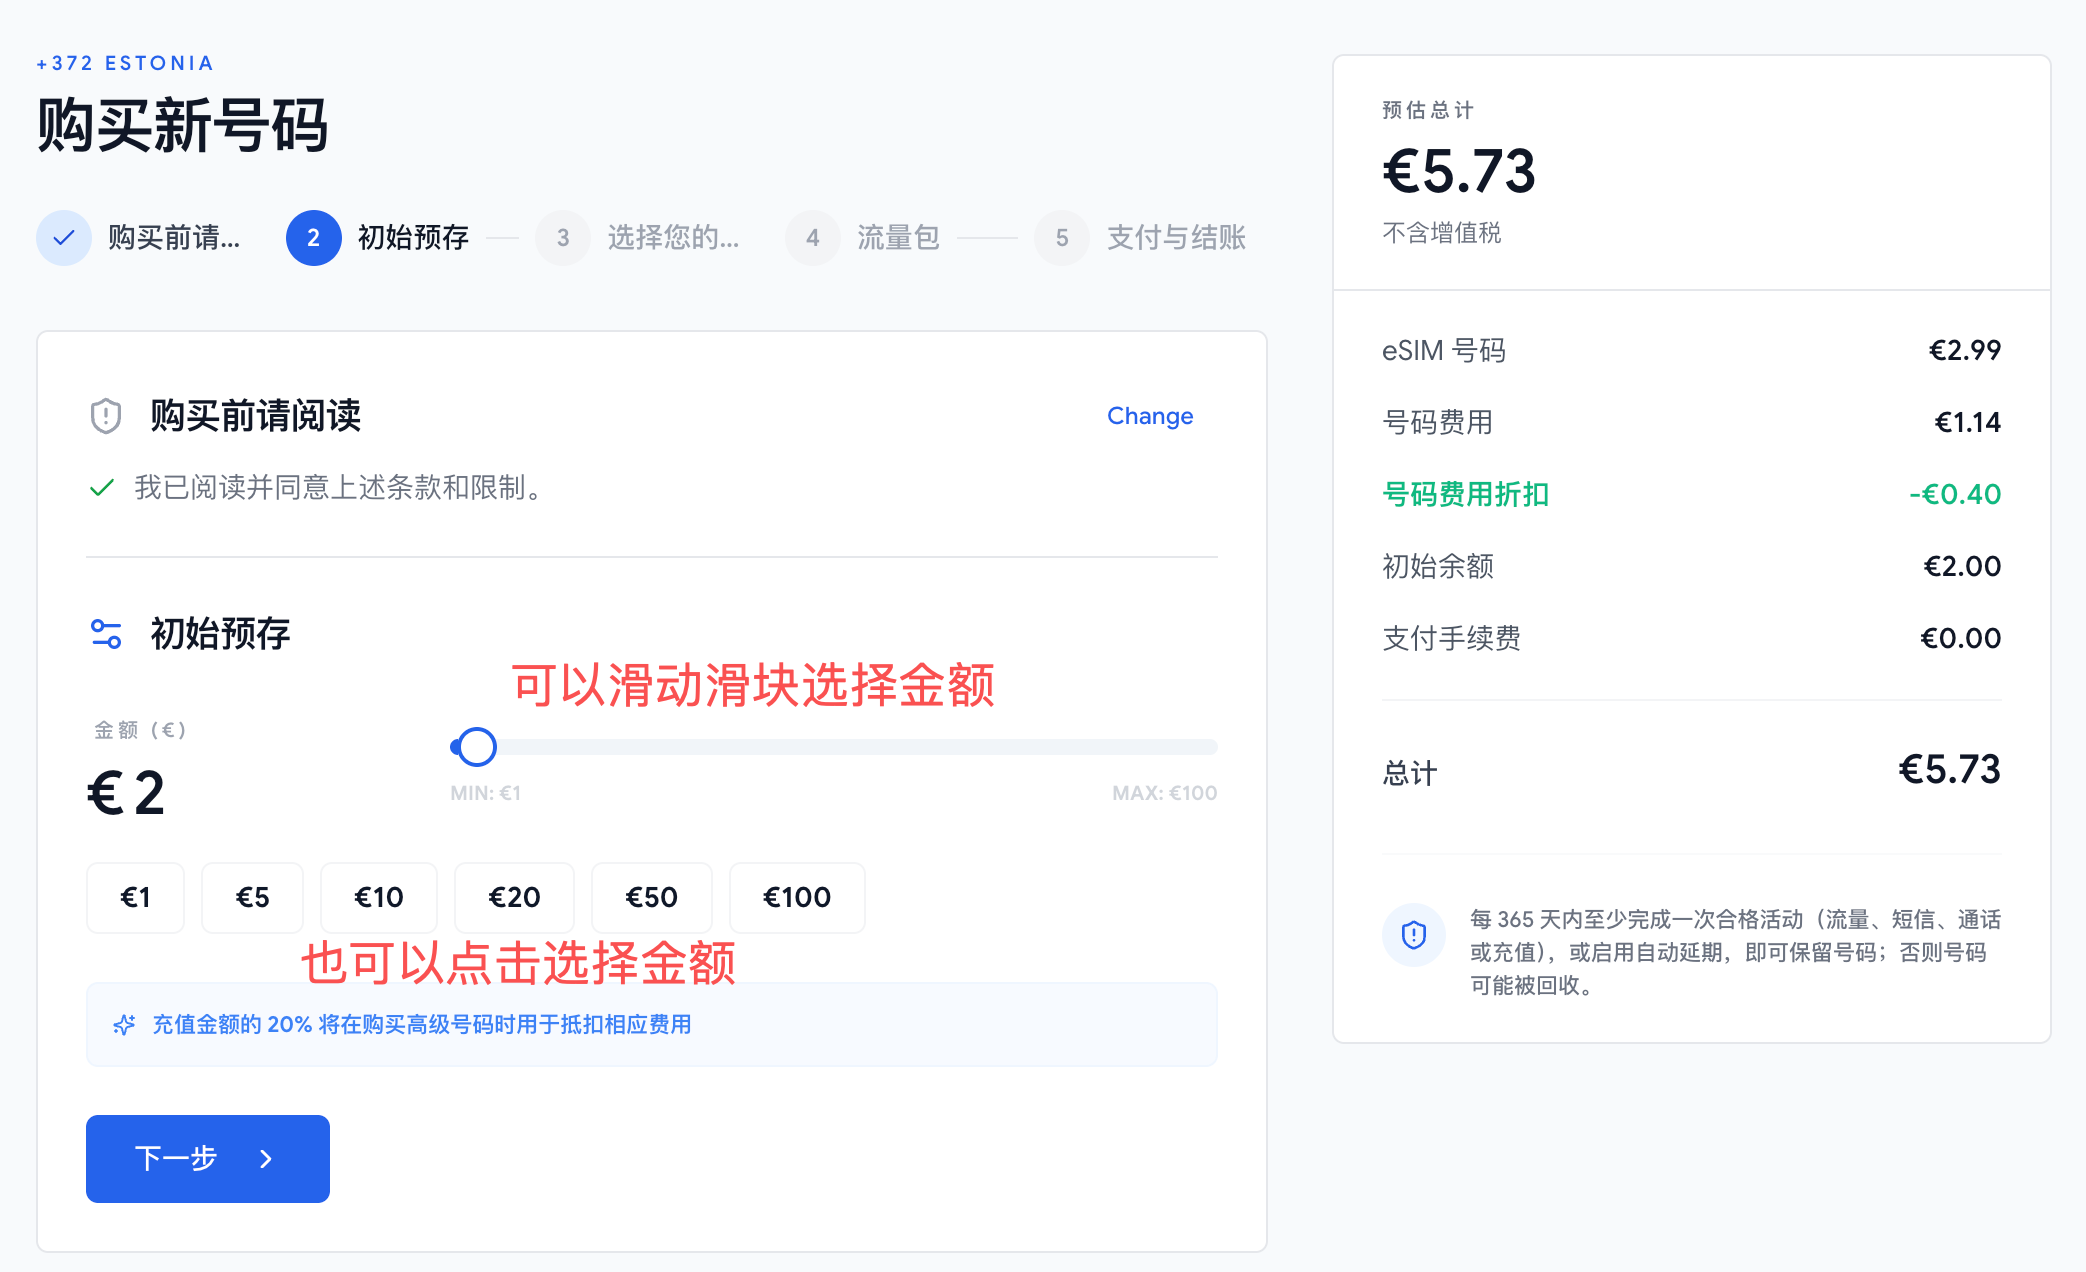Click the shield icon in the 365 天 notice
This screenshot has height=1272, width=2086.
click(1413, 935)
